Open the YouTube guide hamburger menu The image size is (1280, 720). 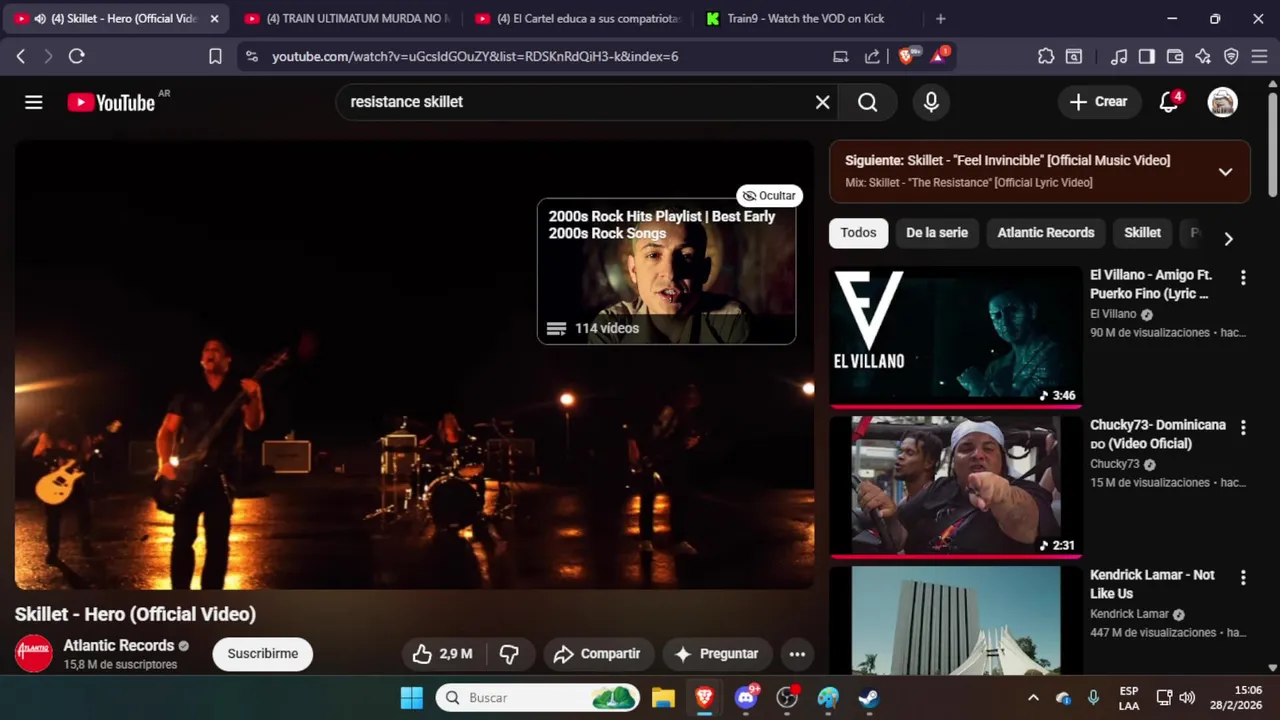pos(34,102)
